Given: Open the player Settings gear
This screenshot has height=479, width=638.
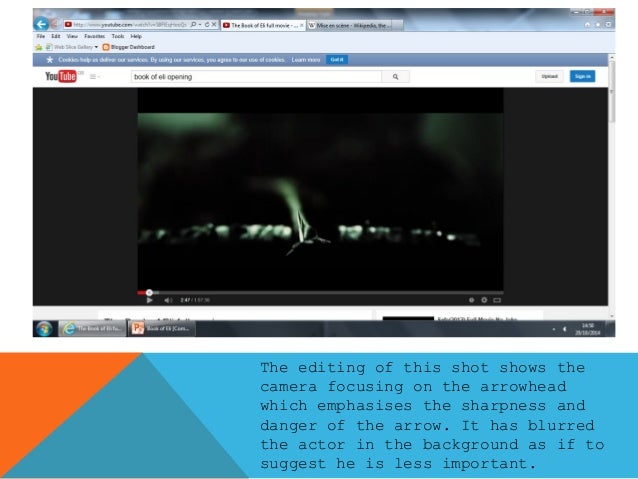Looking at the screenshot, I should click(x=484, y=300).
